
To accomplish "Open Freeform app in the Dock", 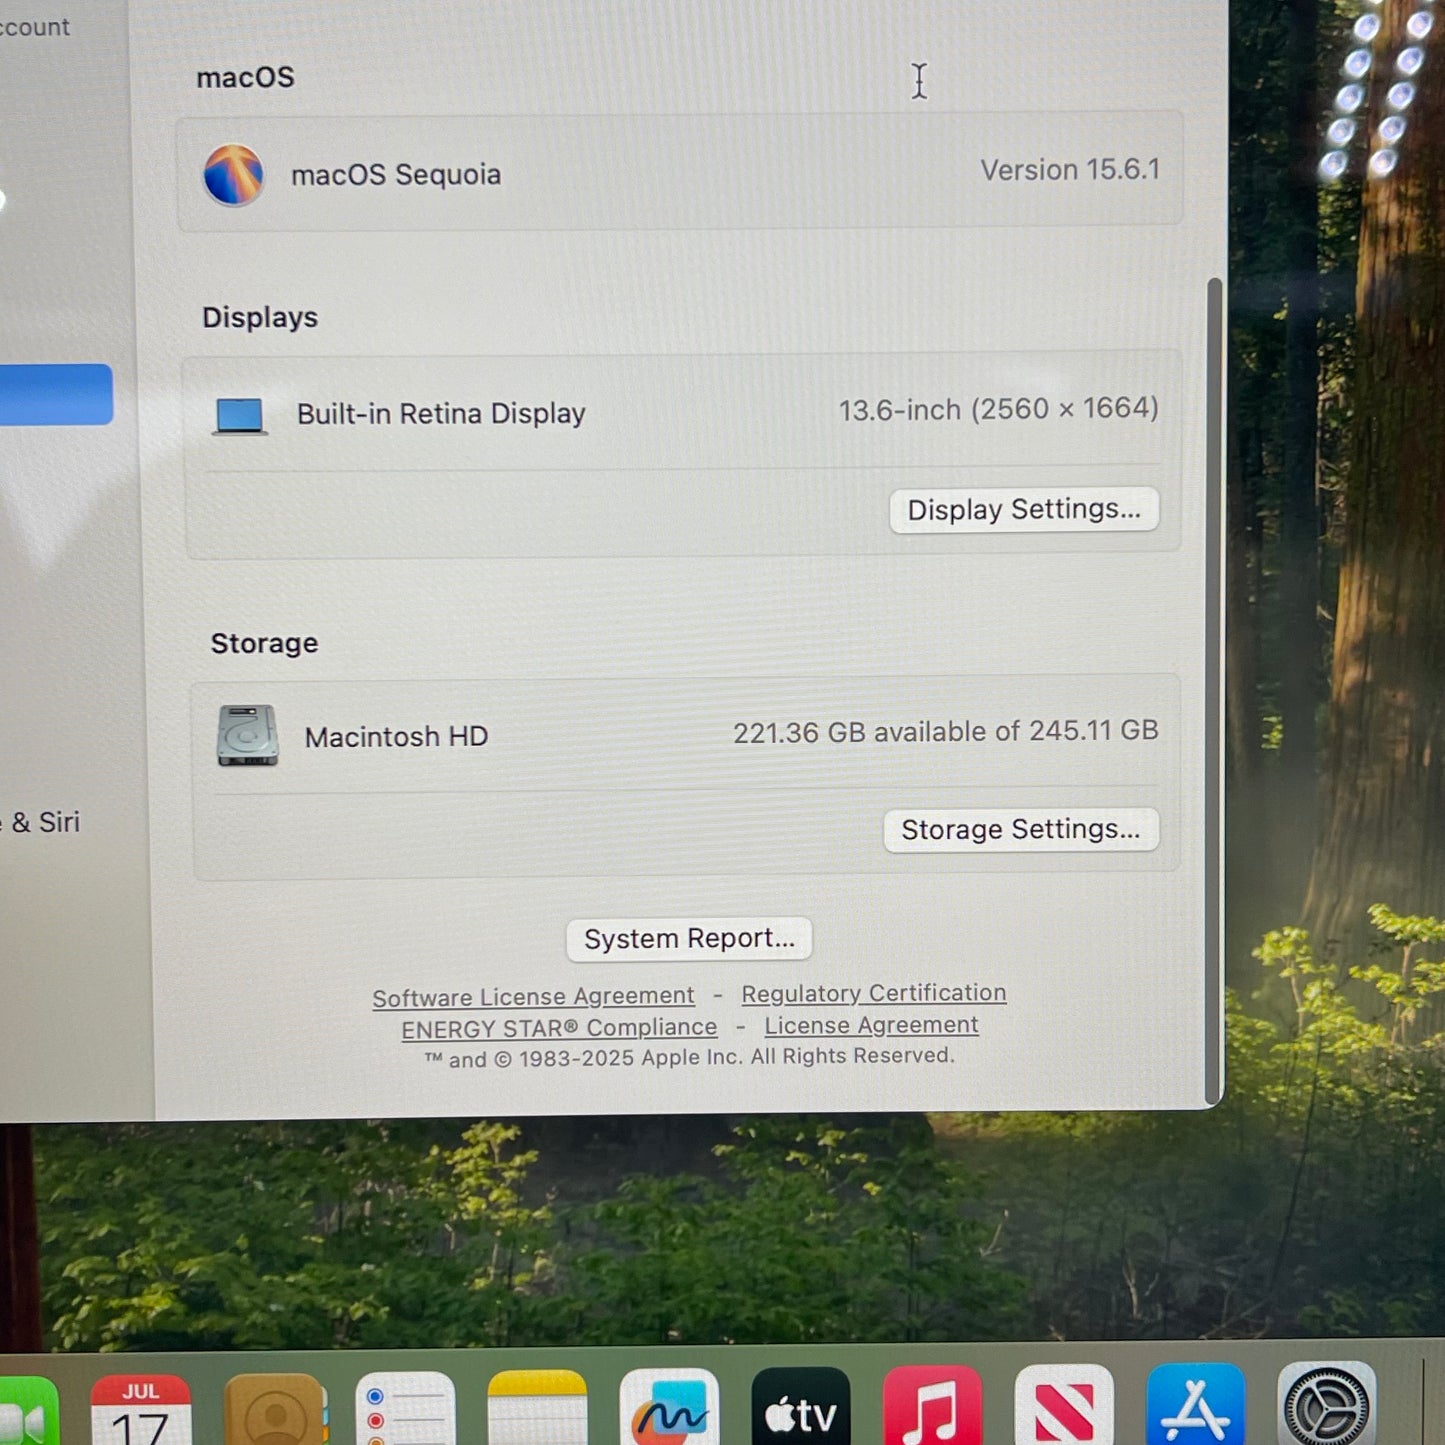I will point(669,1407).
